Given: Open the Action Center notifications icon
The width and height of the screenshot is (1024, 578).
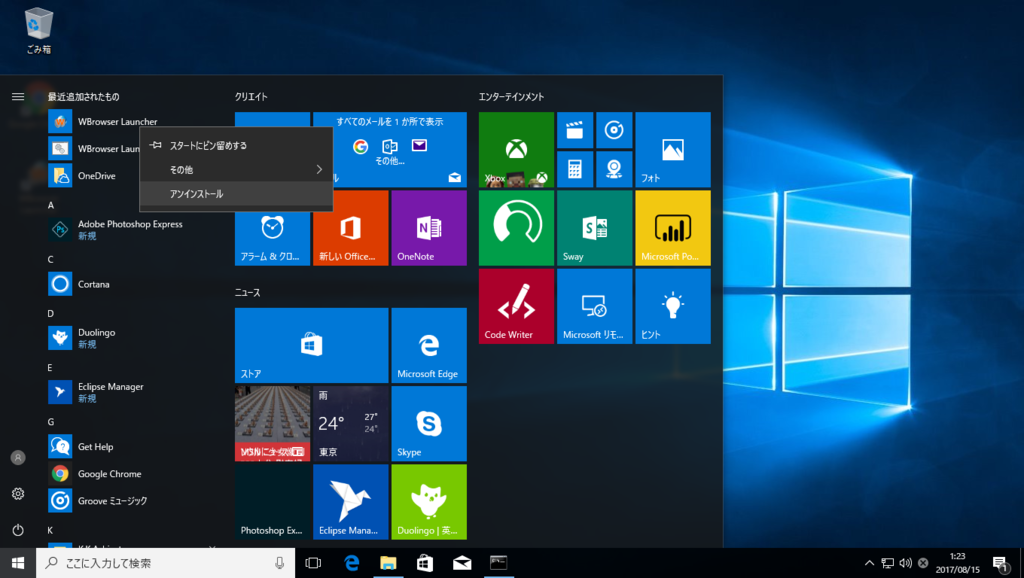Looking at the screenshot, I should coord(1000,563).
